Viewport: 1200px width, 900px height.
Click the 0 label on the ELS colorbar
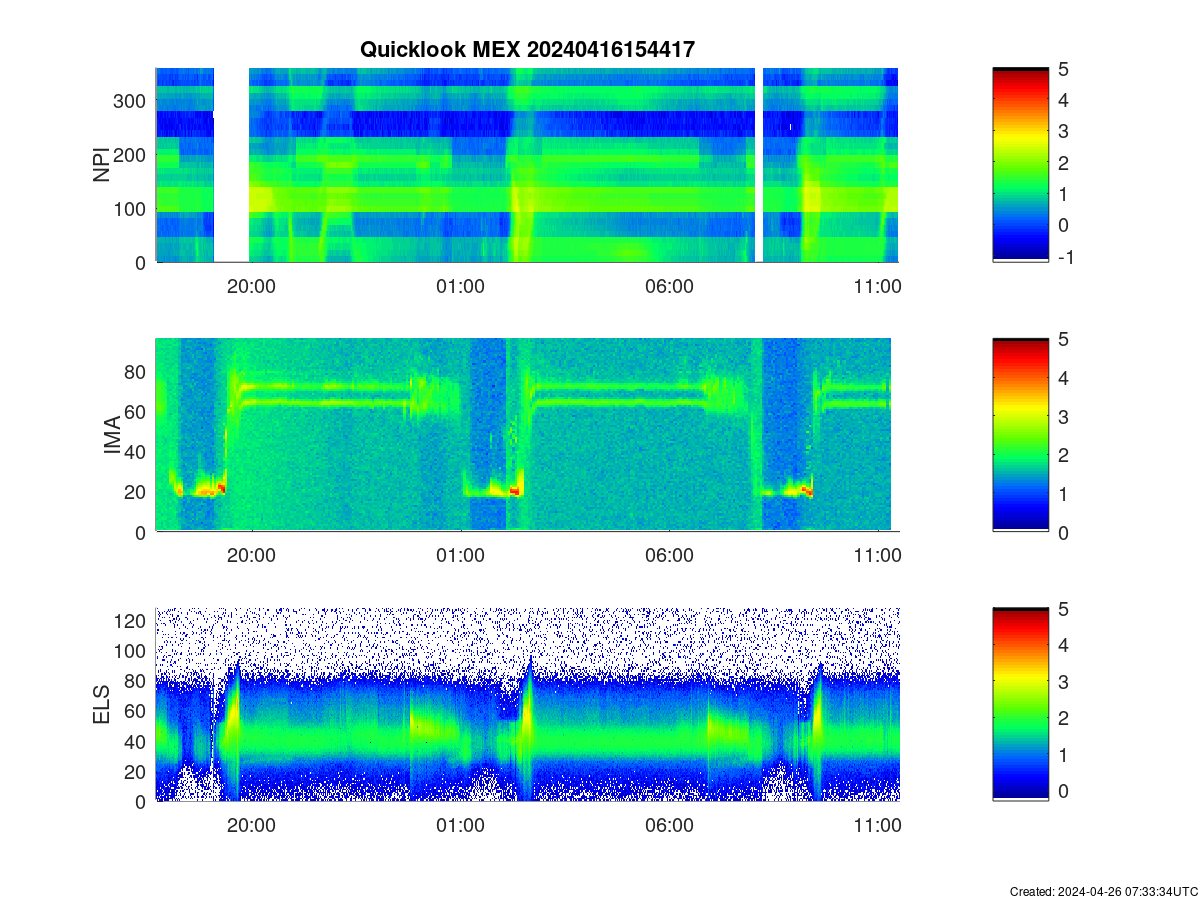[x=1064, y=791]
